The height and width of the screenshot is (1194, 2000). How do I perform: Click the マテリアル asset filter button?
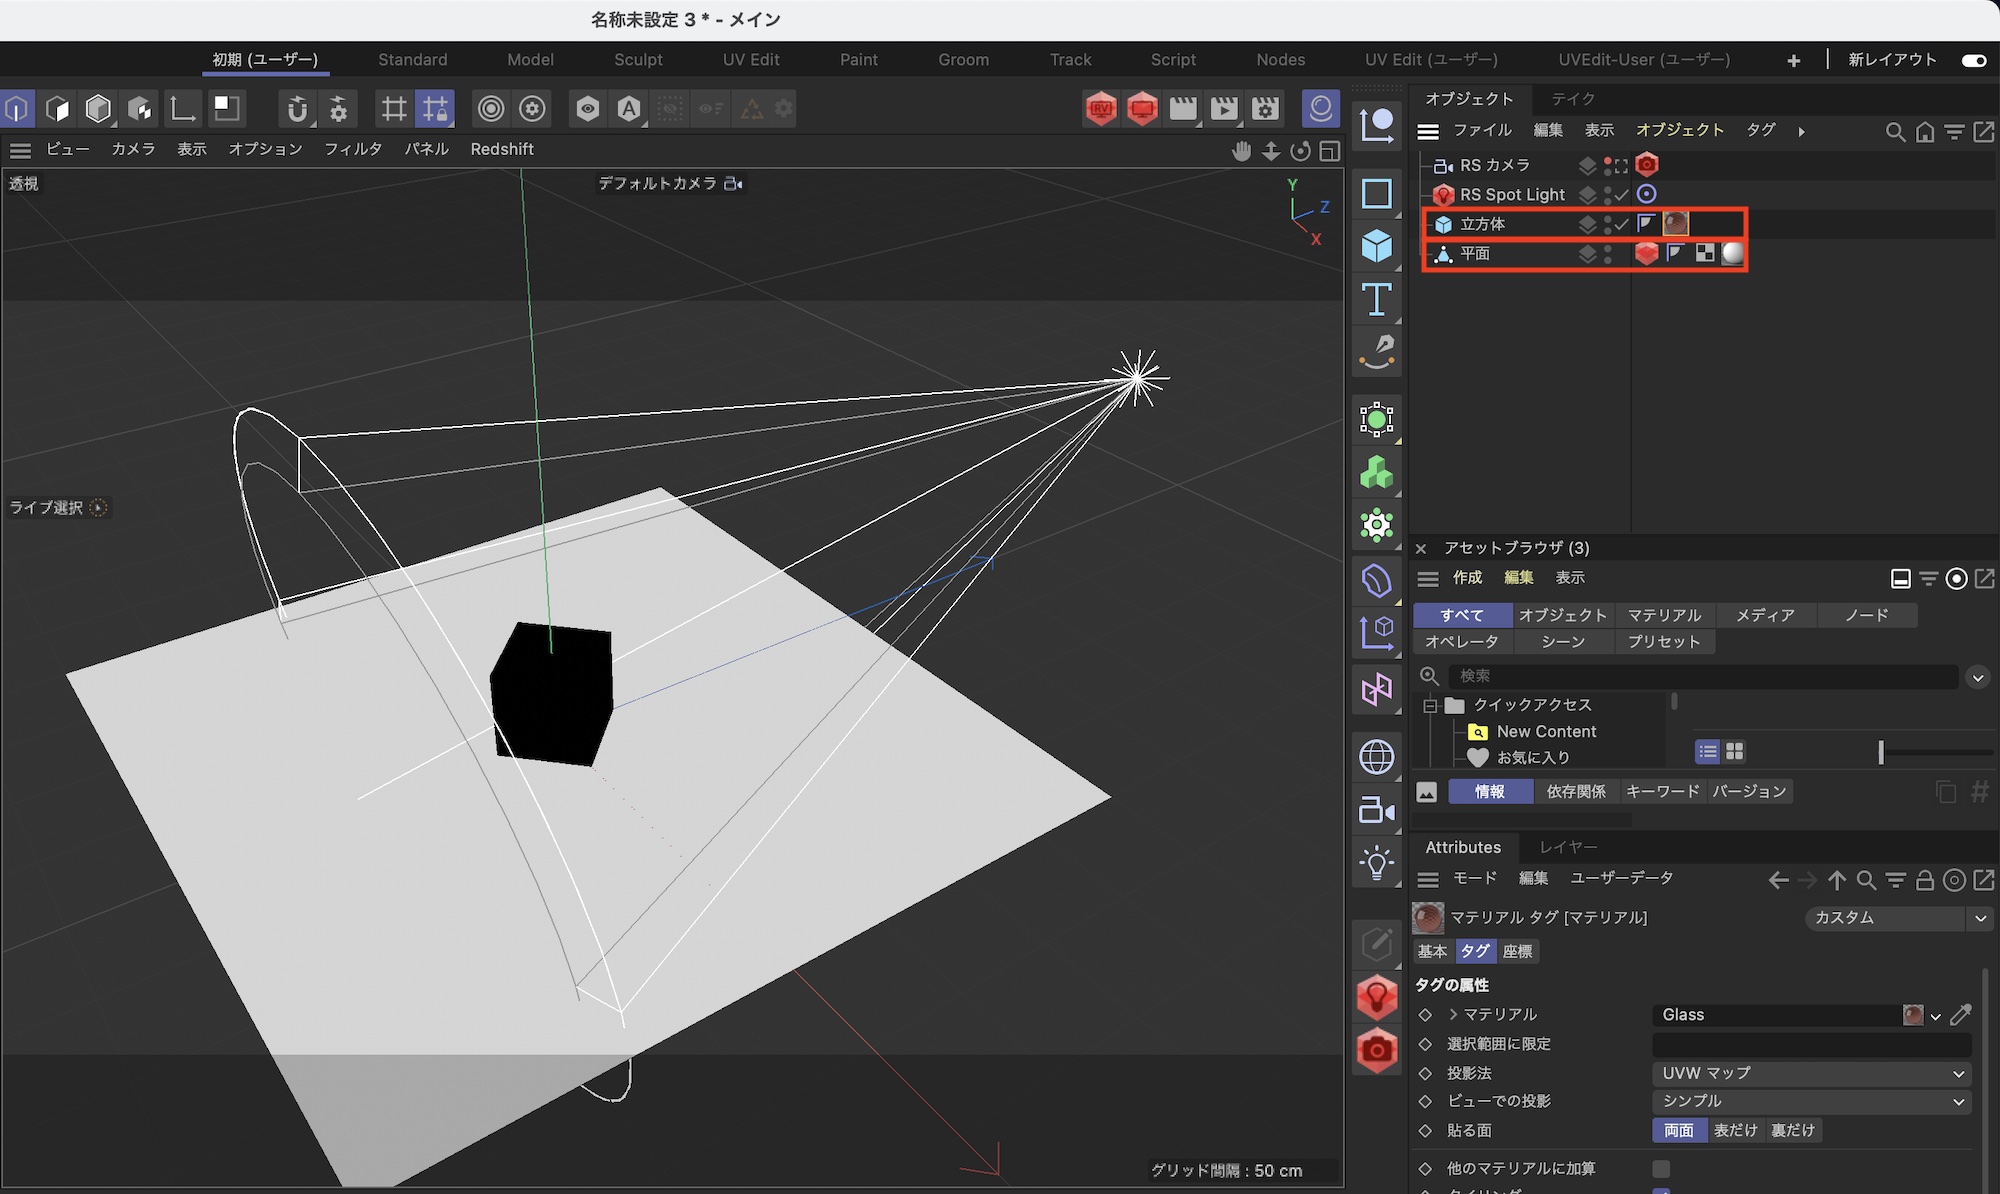(x=1663, y=615)
